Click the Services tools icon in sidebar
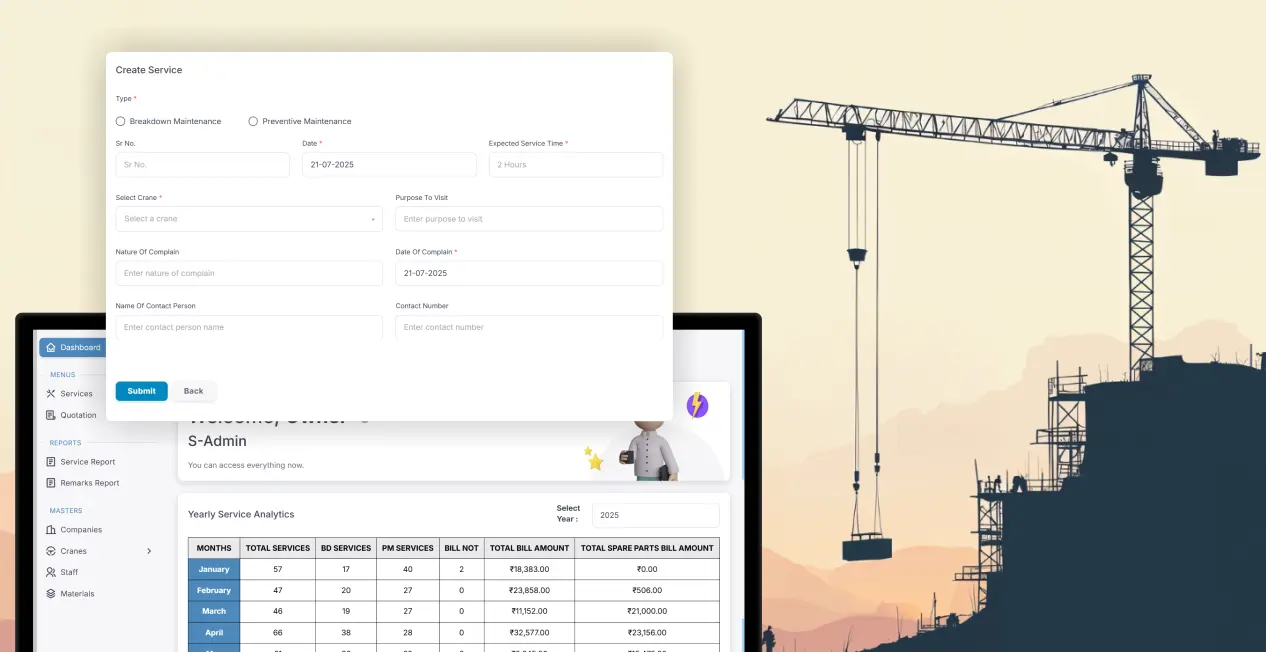The height and width of the screenshot is (652, 1266). 51,394
